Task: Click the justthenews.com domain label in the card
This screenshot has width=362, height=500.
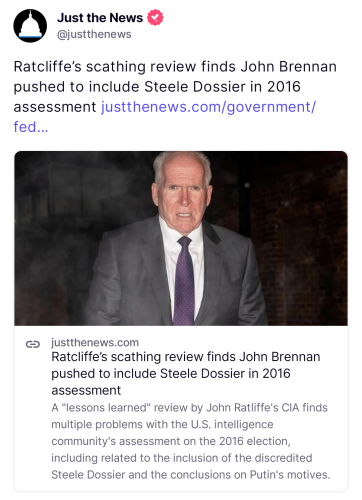Action: [95, 342]
